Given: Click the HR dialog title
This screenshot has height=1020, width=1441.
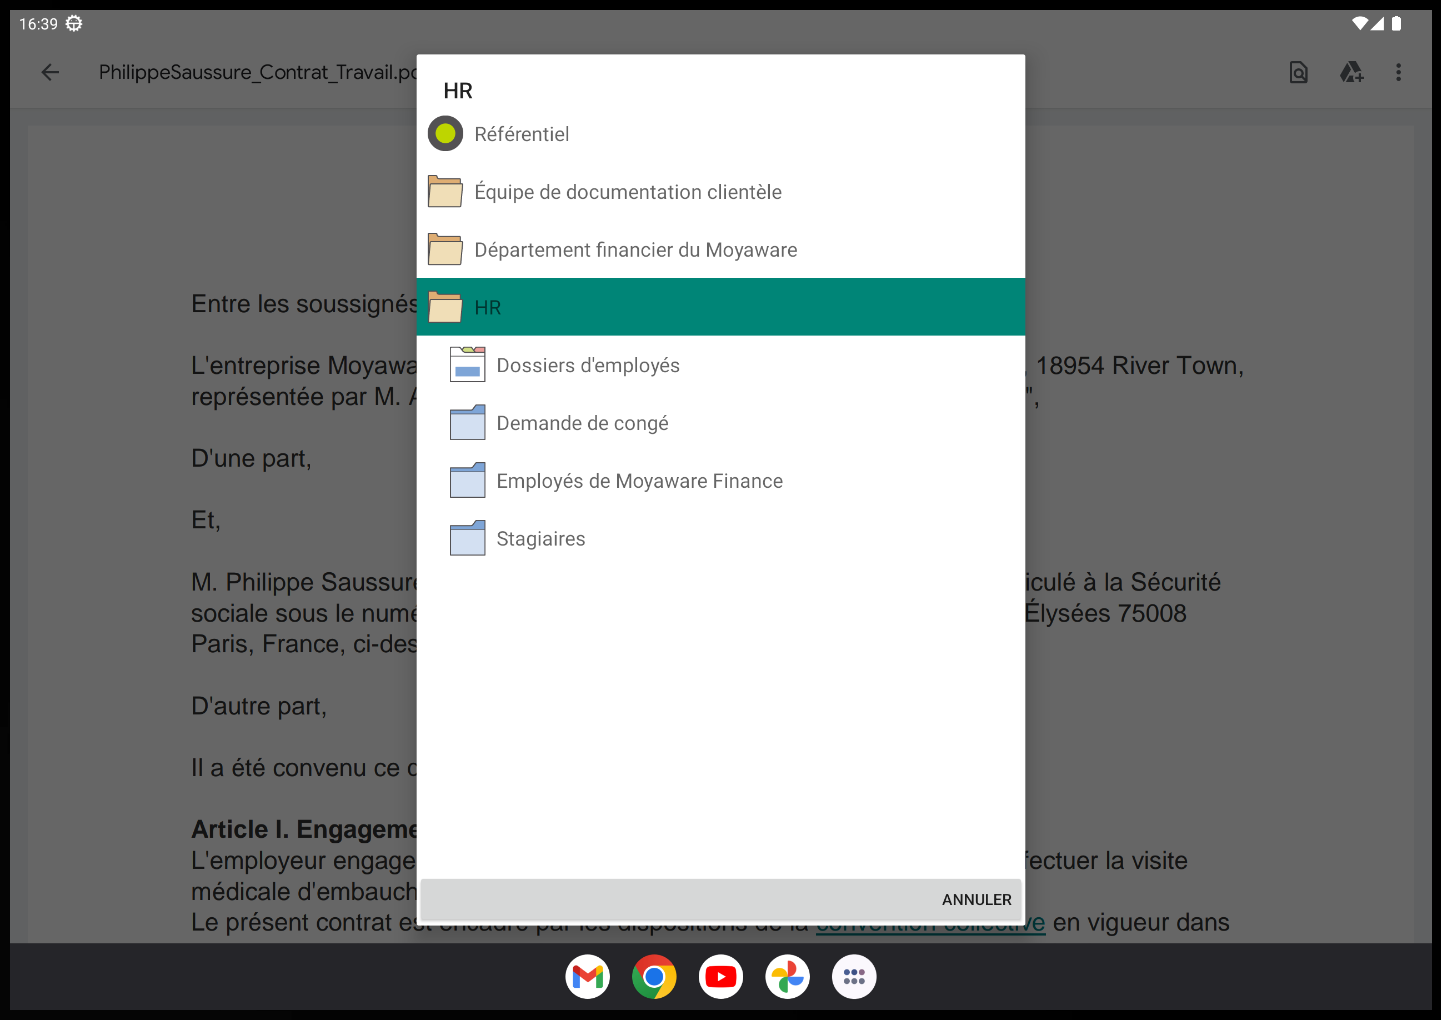Looking at the screenshot, I should (x=458, y=91).
